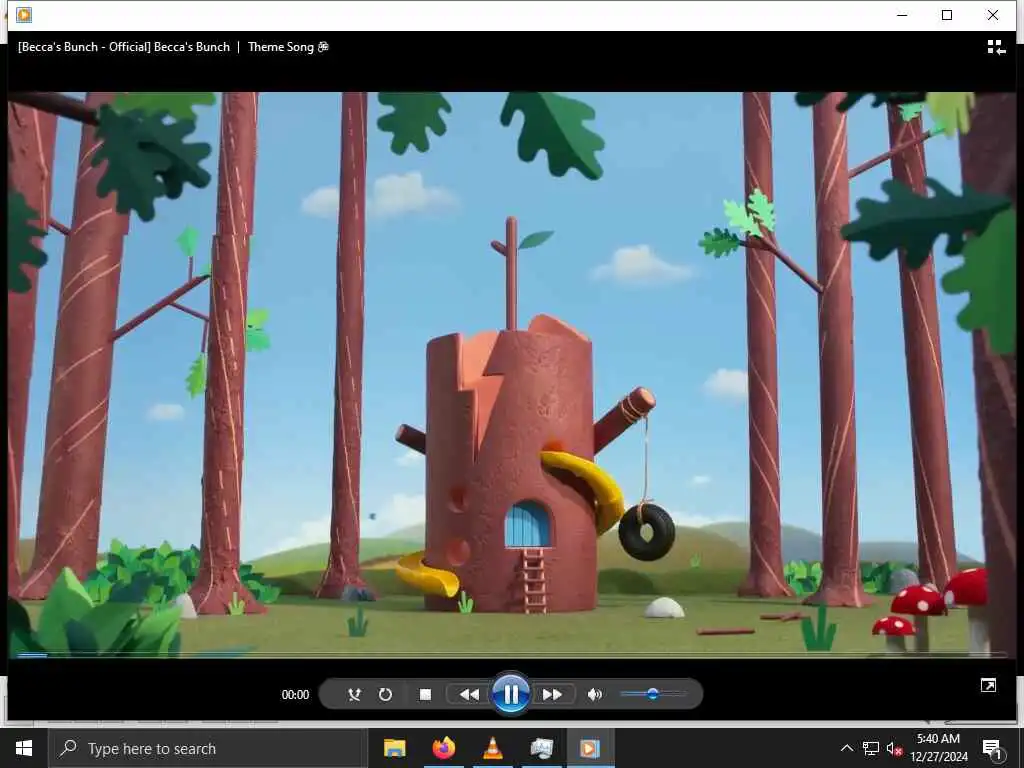Click the Windows Media Player taskbar button
The image size is (1024, 768).
point(590,748)
